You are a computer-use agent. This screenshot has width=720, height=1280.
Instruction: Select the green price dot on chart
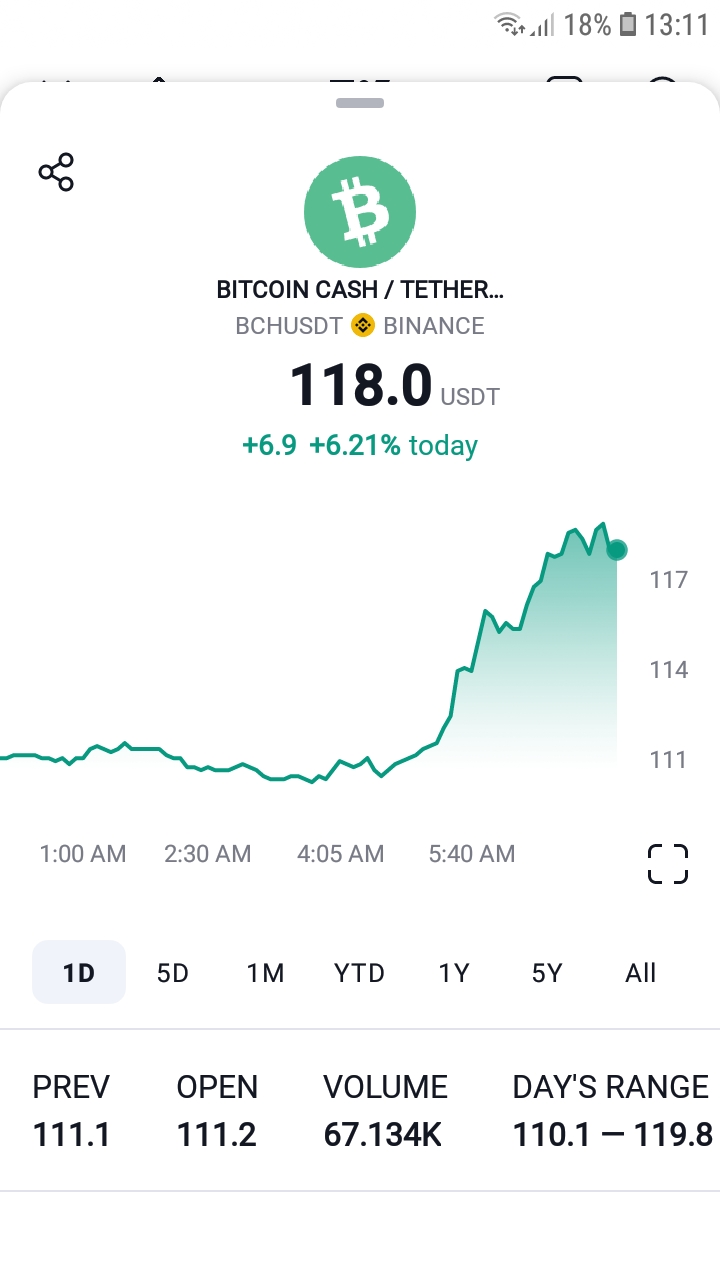coord(617,549)
